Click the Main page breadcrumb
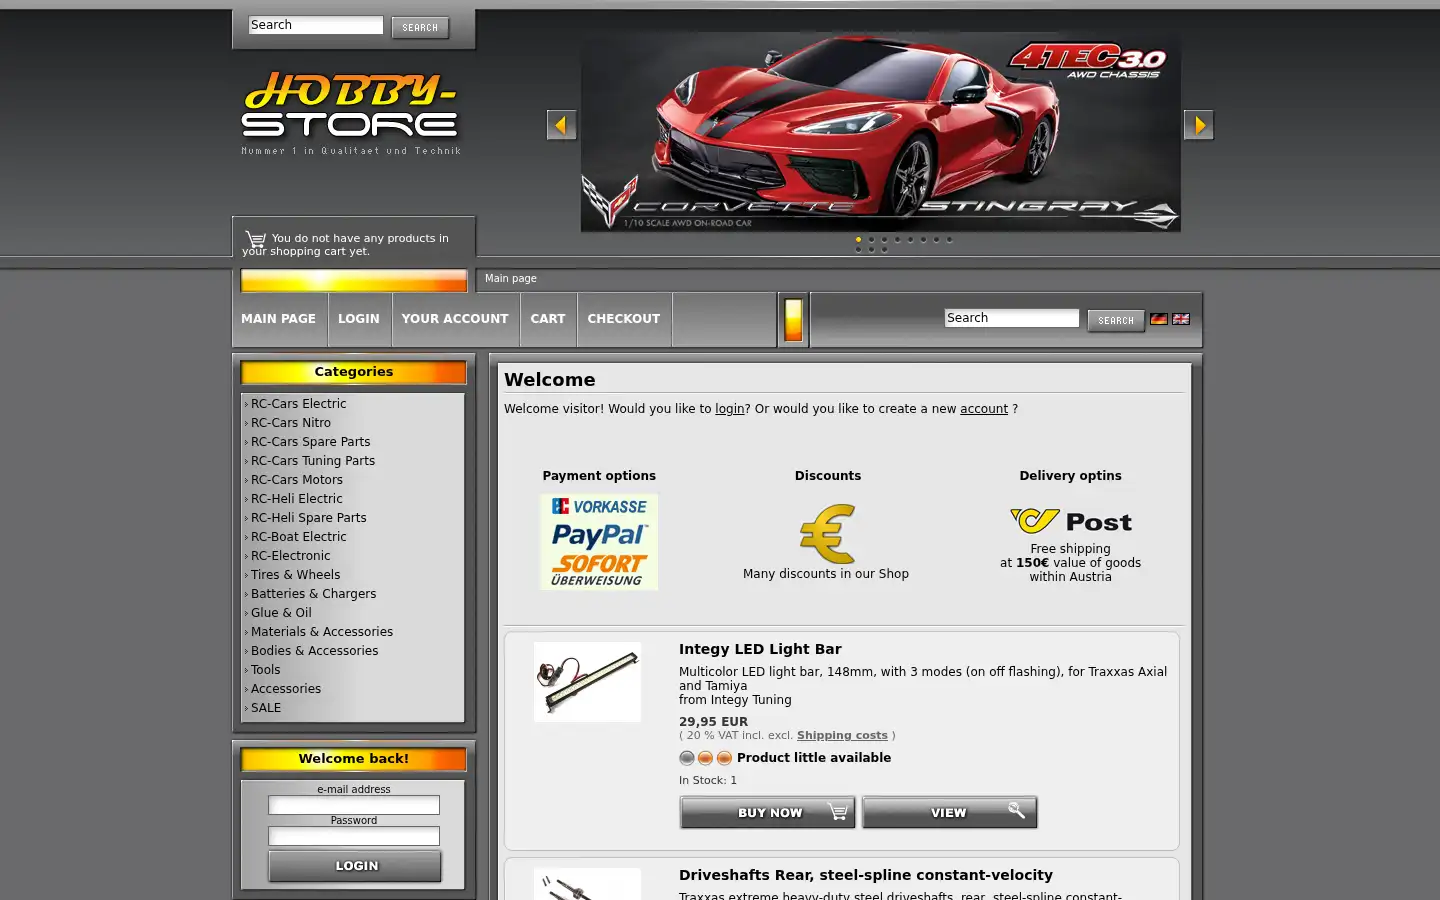 pyautogui.click(x=511, y=279)
